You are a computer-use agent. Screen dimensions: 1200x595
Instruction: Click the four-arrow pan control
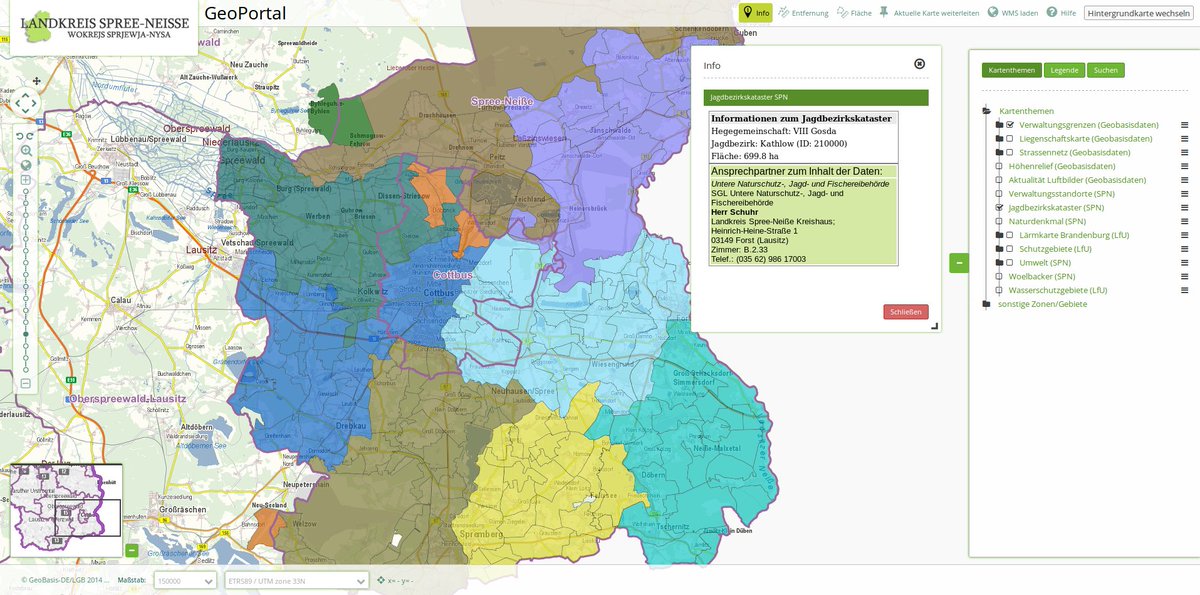[25, 102]
